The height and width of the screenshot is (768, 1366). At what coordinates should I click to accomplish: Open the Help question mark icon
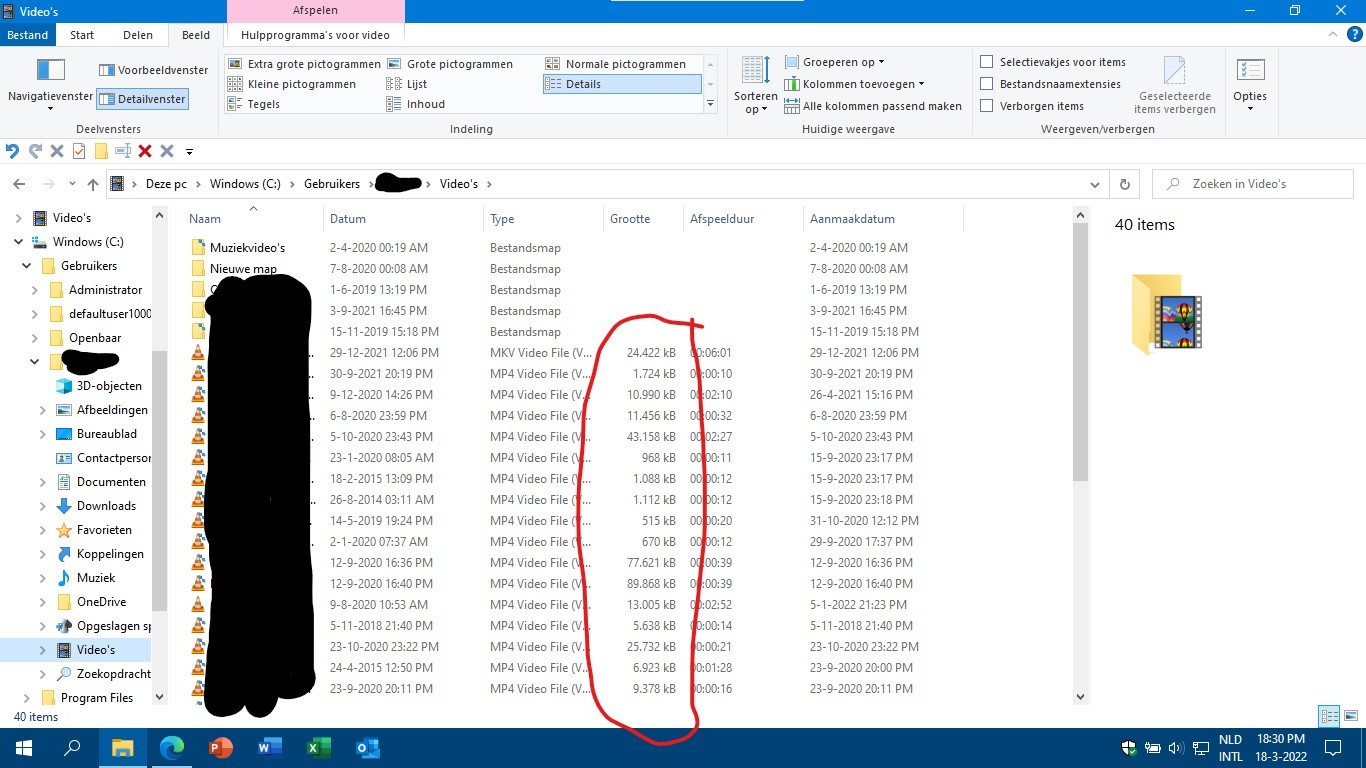[1355, 35]
